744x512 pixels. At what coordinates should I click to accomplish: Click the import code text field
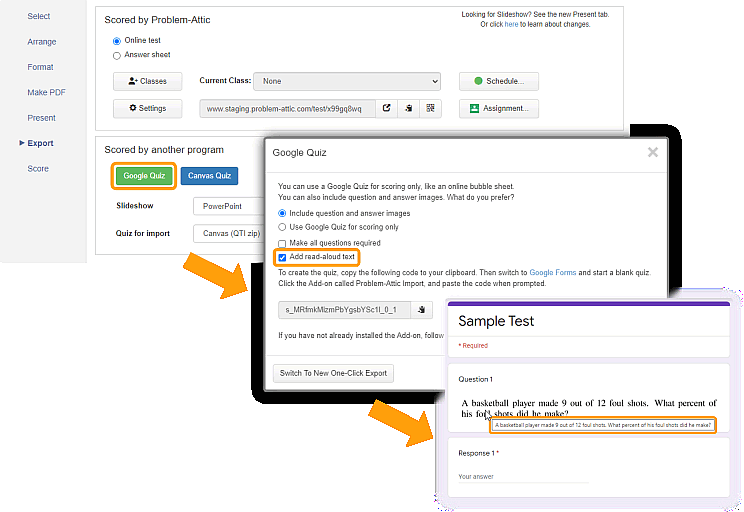(344, 310)
